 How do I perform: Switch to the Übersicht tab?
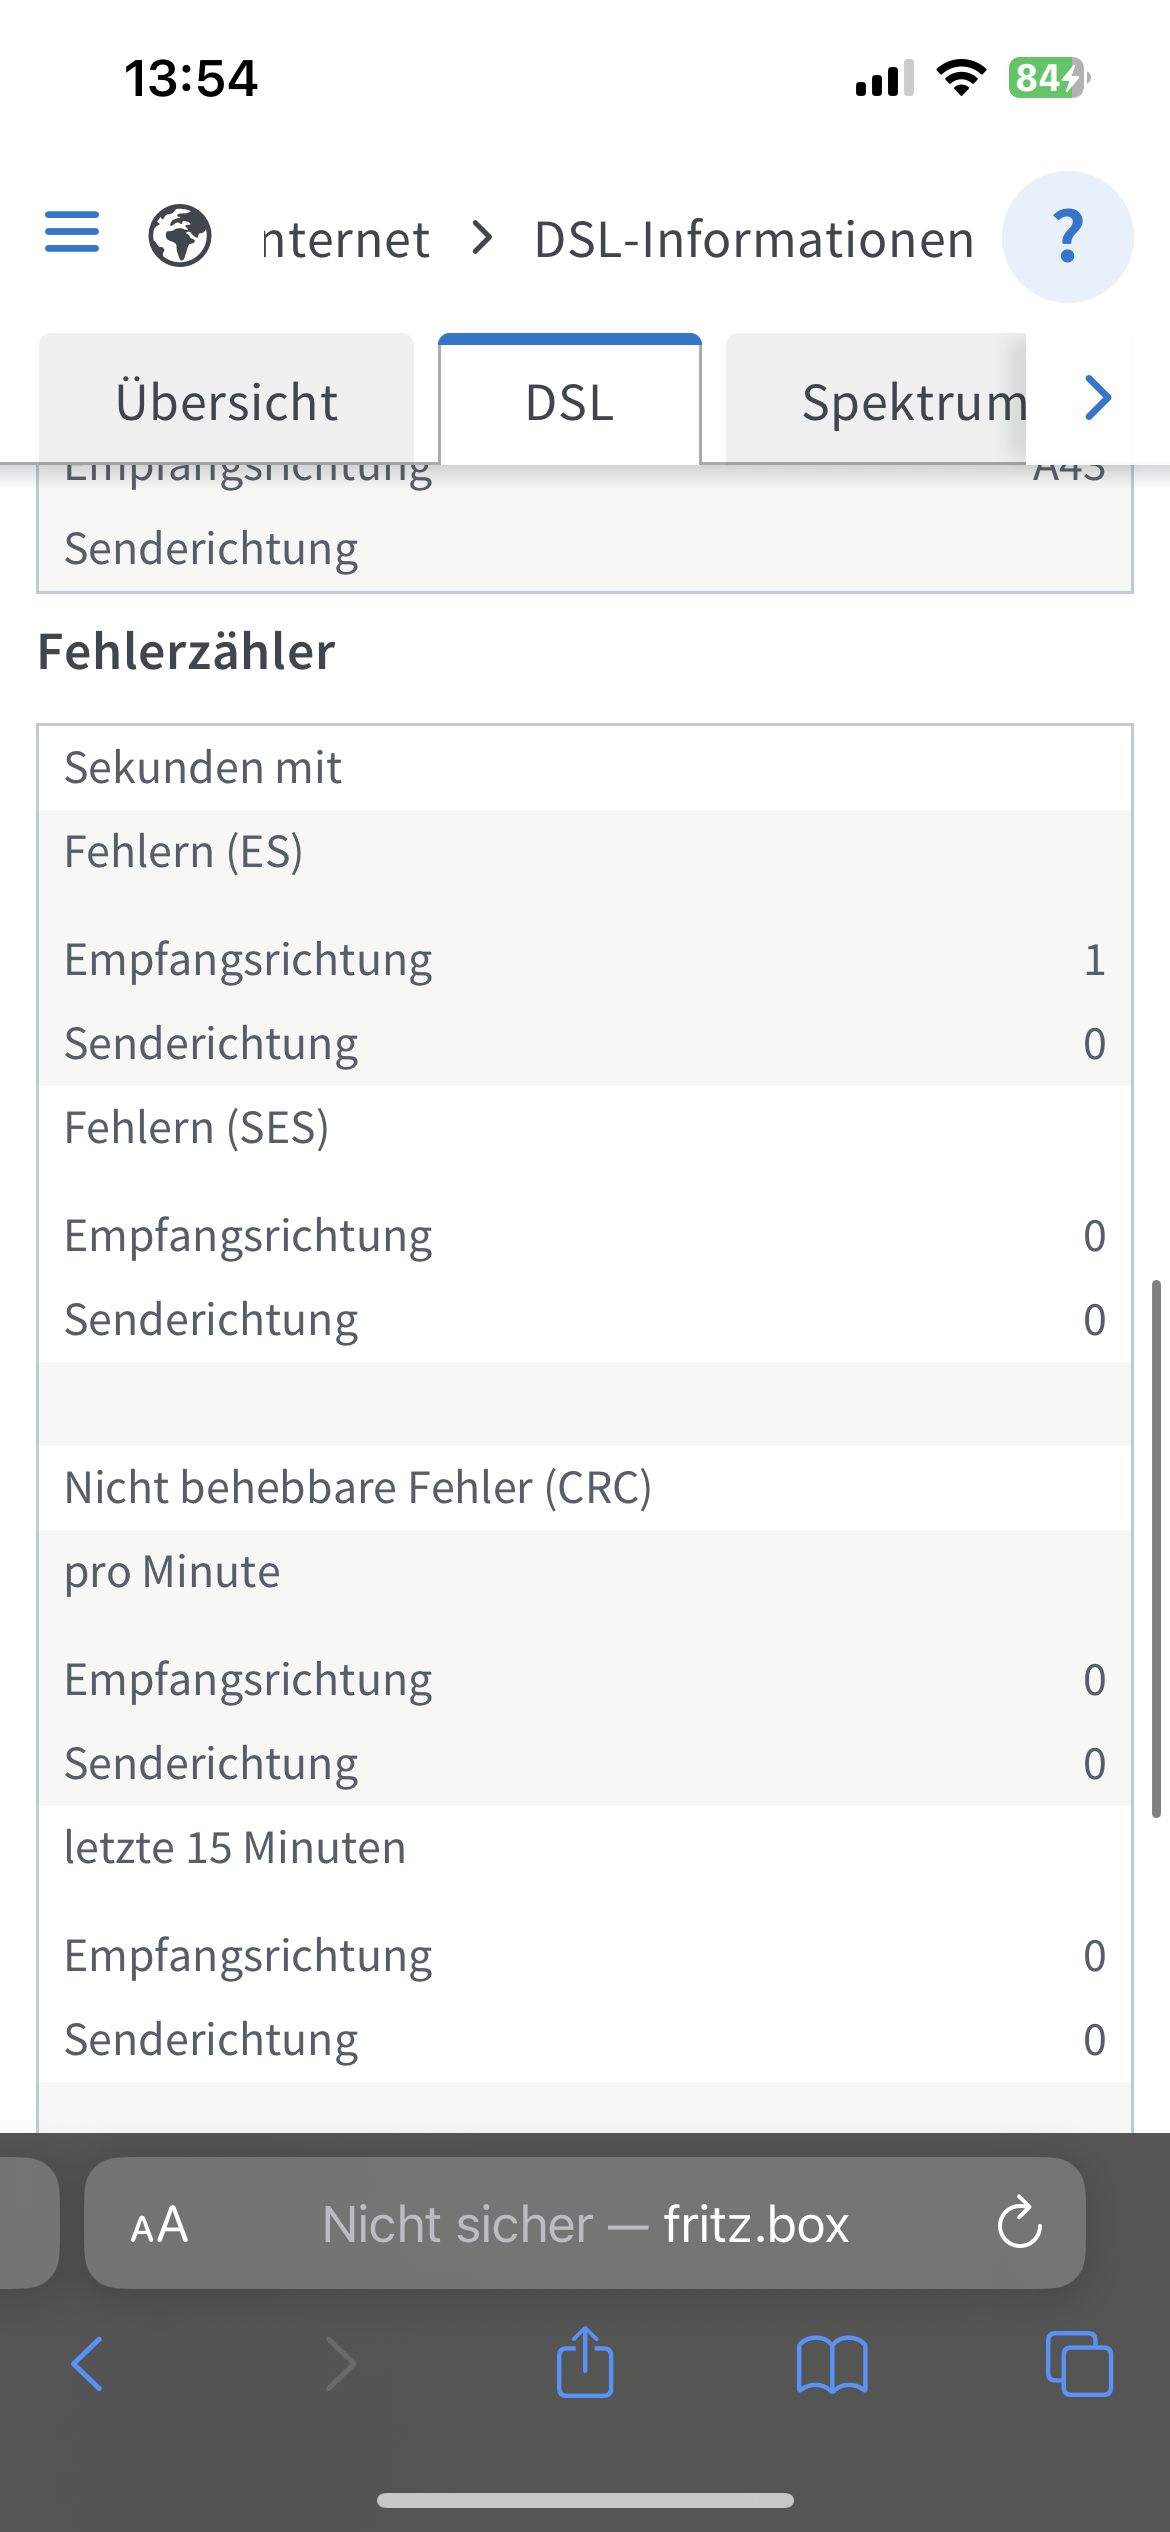coord(227,402)
